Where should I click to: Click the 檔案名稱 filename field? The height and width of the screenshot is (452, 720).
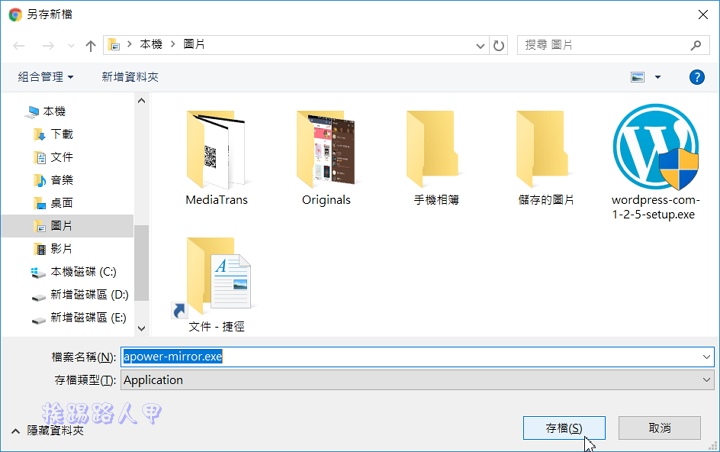417,356
